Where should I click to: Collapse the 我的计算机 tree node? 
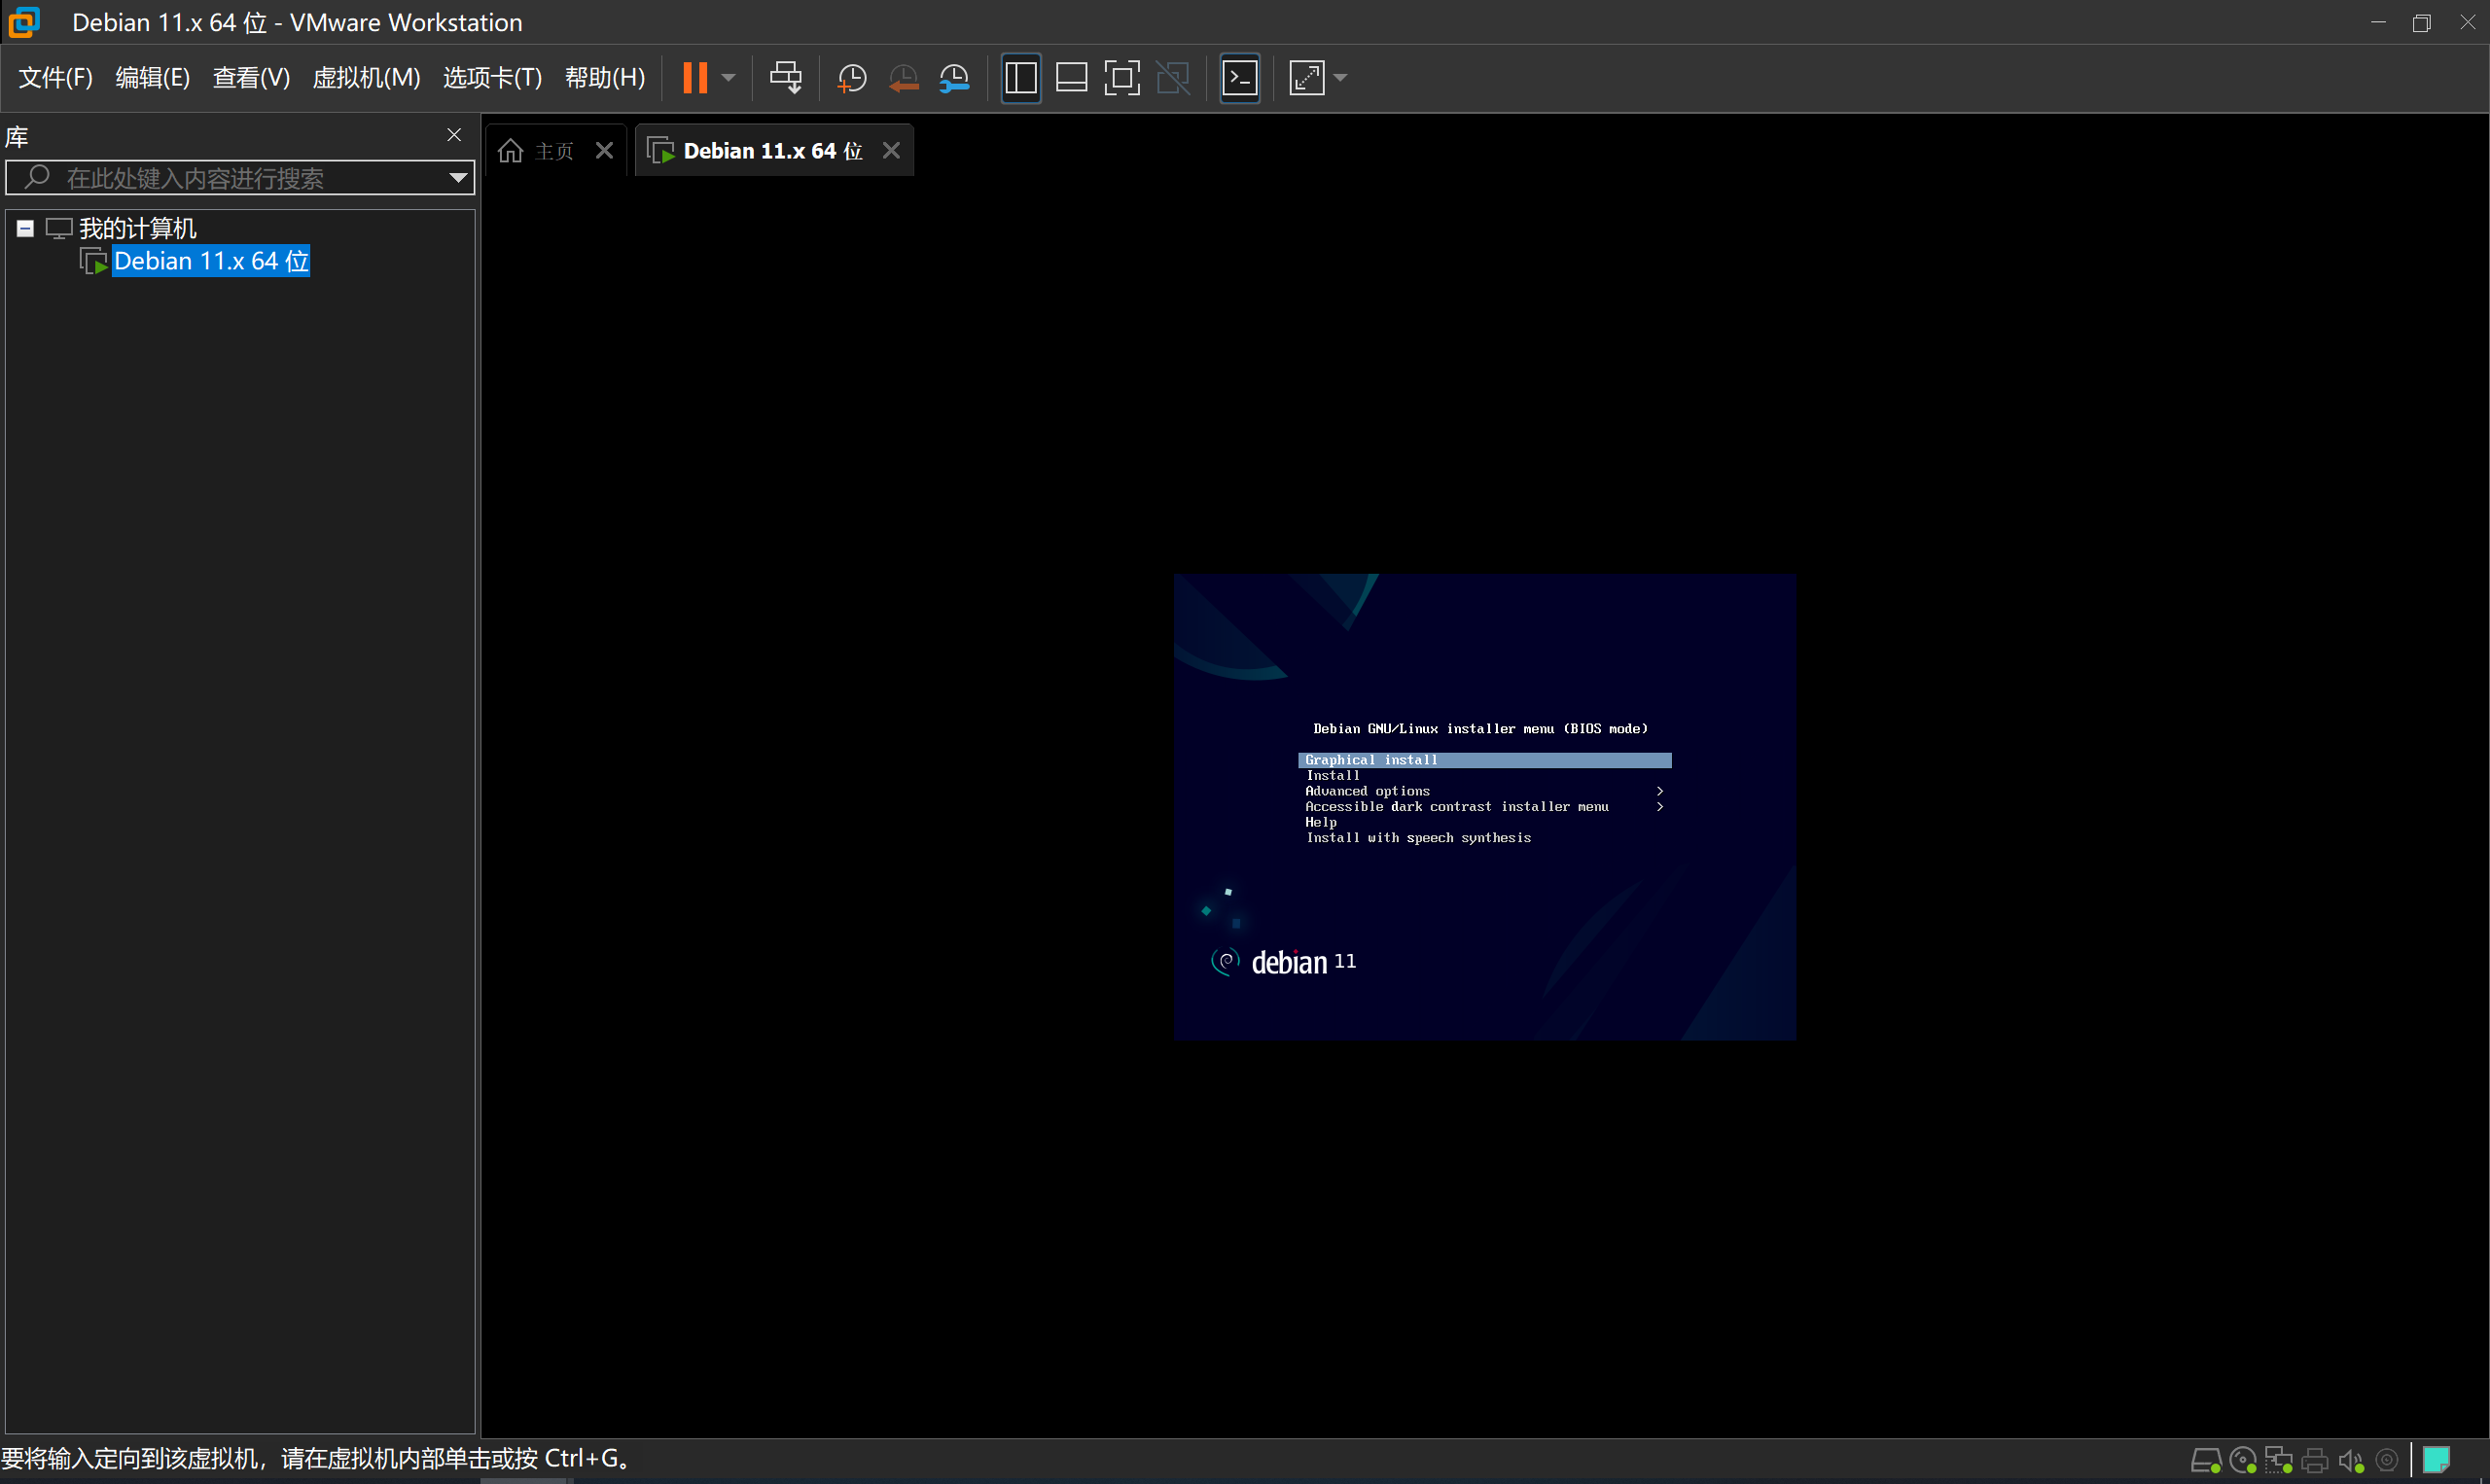point(26,229)
